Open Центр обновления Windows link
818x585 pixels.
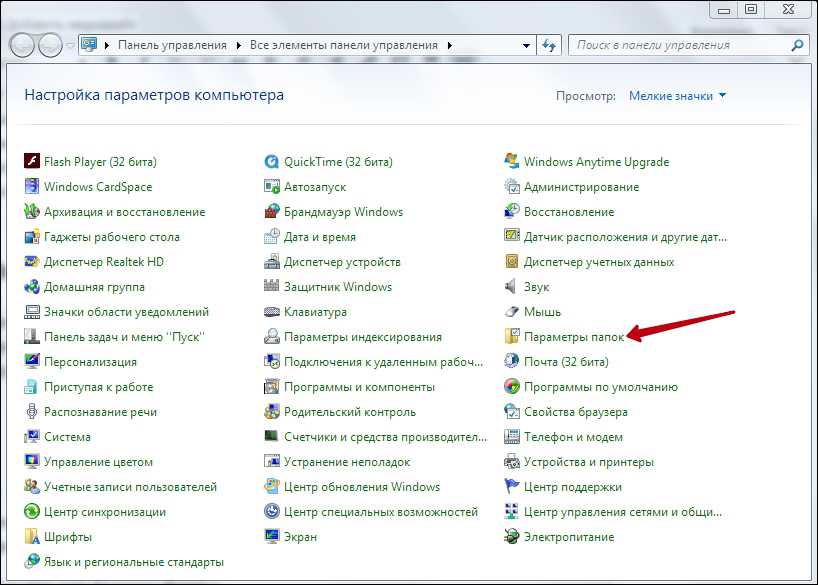coord(362,487)
